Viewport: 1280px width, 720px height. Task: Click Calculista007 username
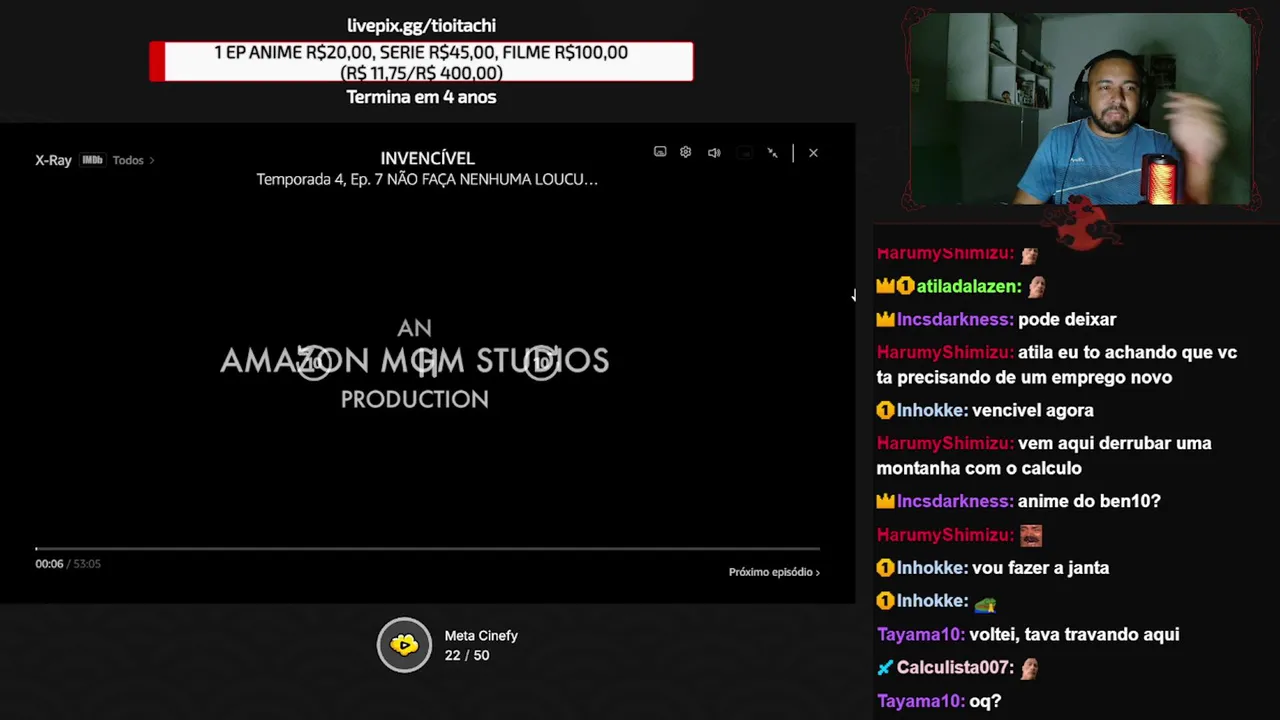955,667
